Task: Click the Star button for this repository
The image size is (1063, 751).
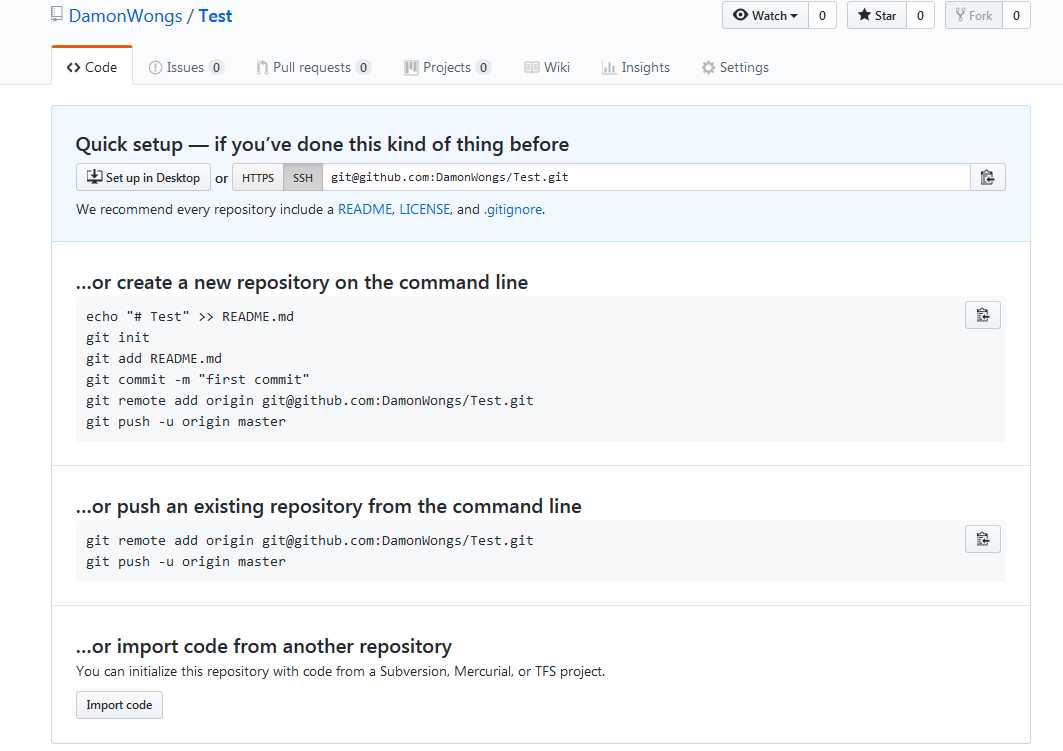Action: click(877, 16)
